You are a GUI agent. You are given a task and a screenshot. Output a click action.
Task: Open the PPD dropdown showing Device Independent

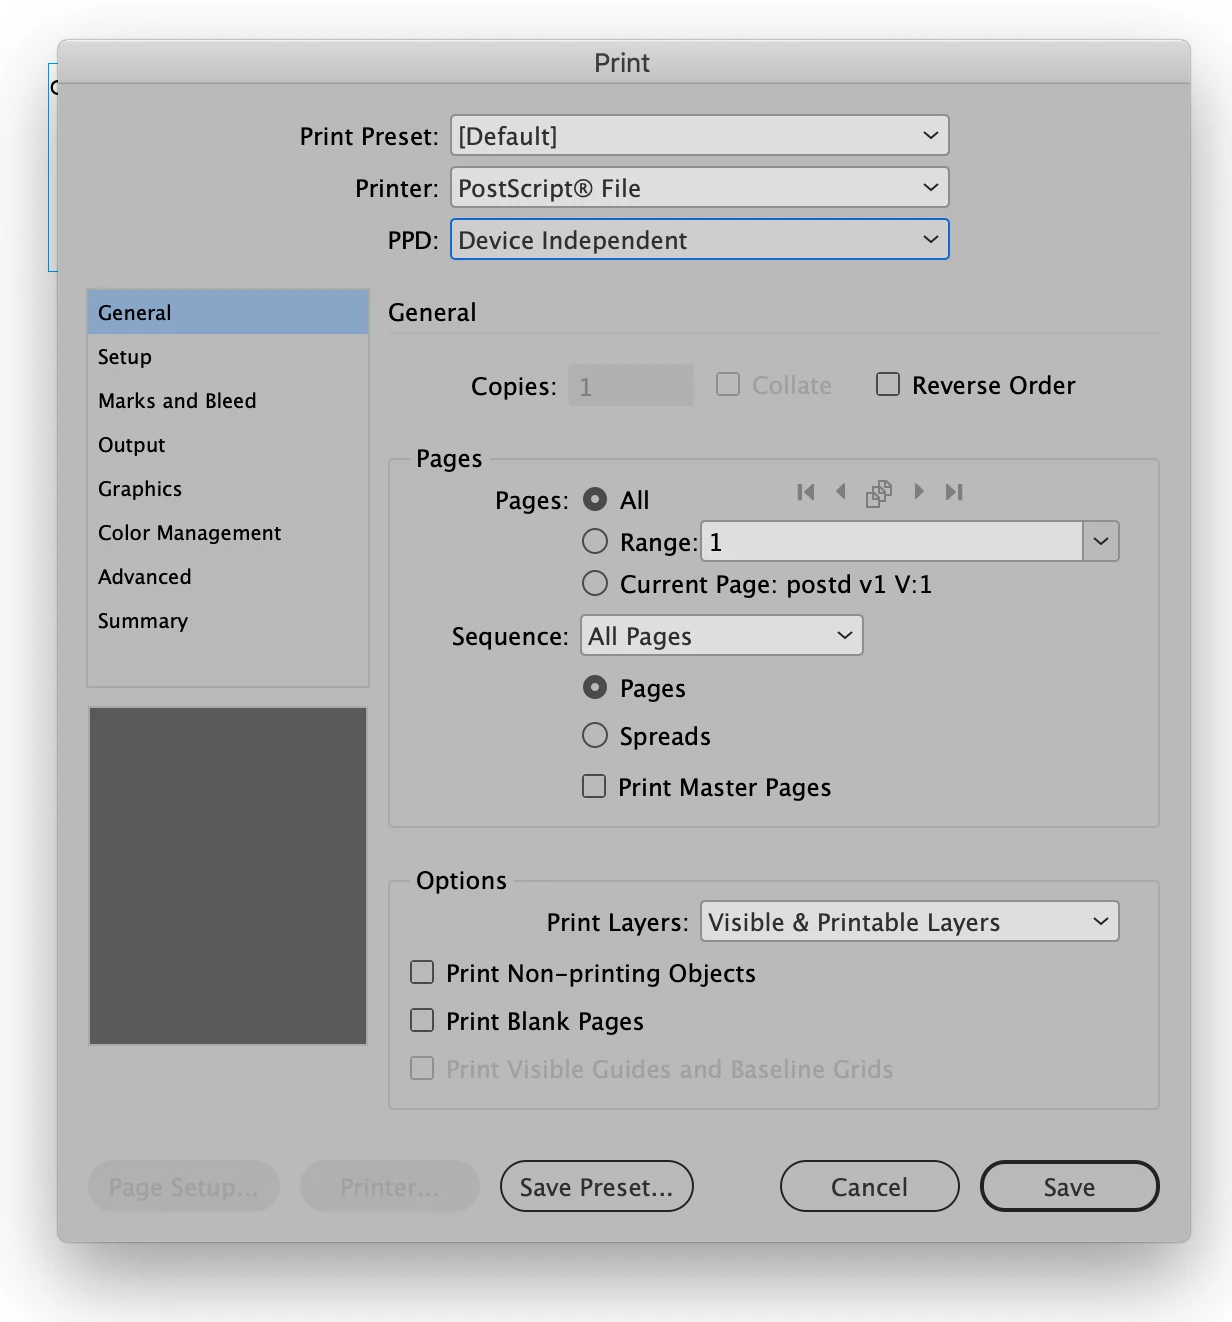(x=700, y=239)
